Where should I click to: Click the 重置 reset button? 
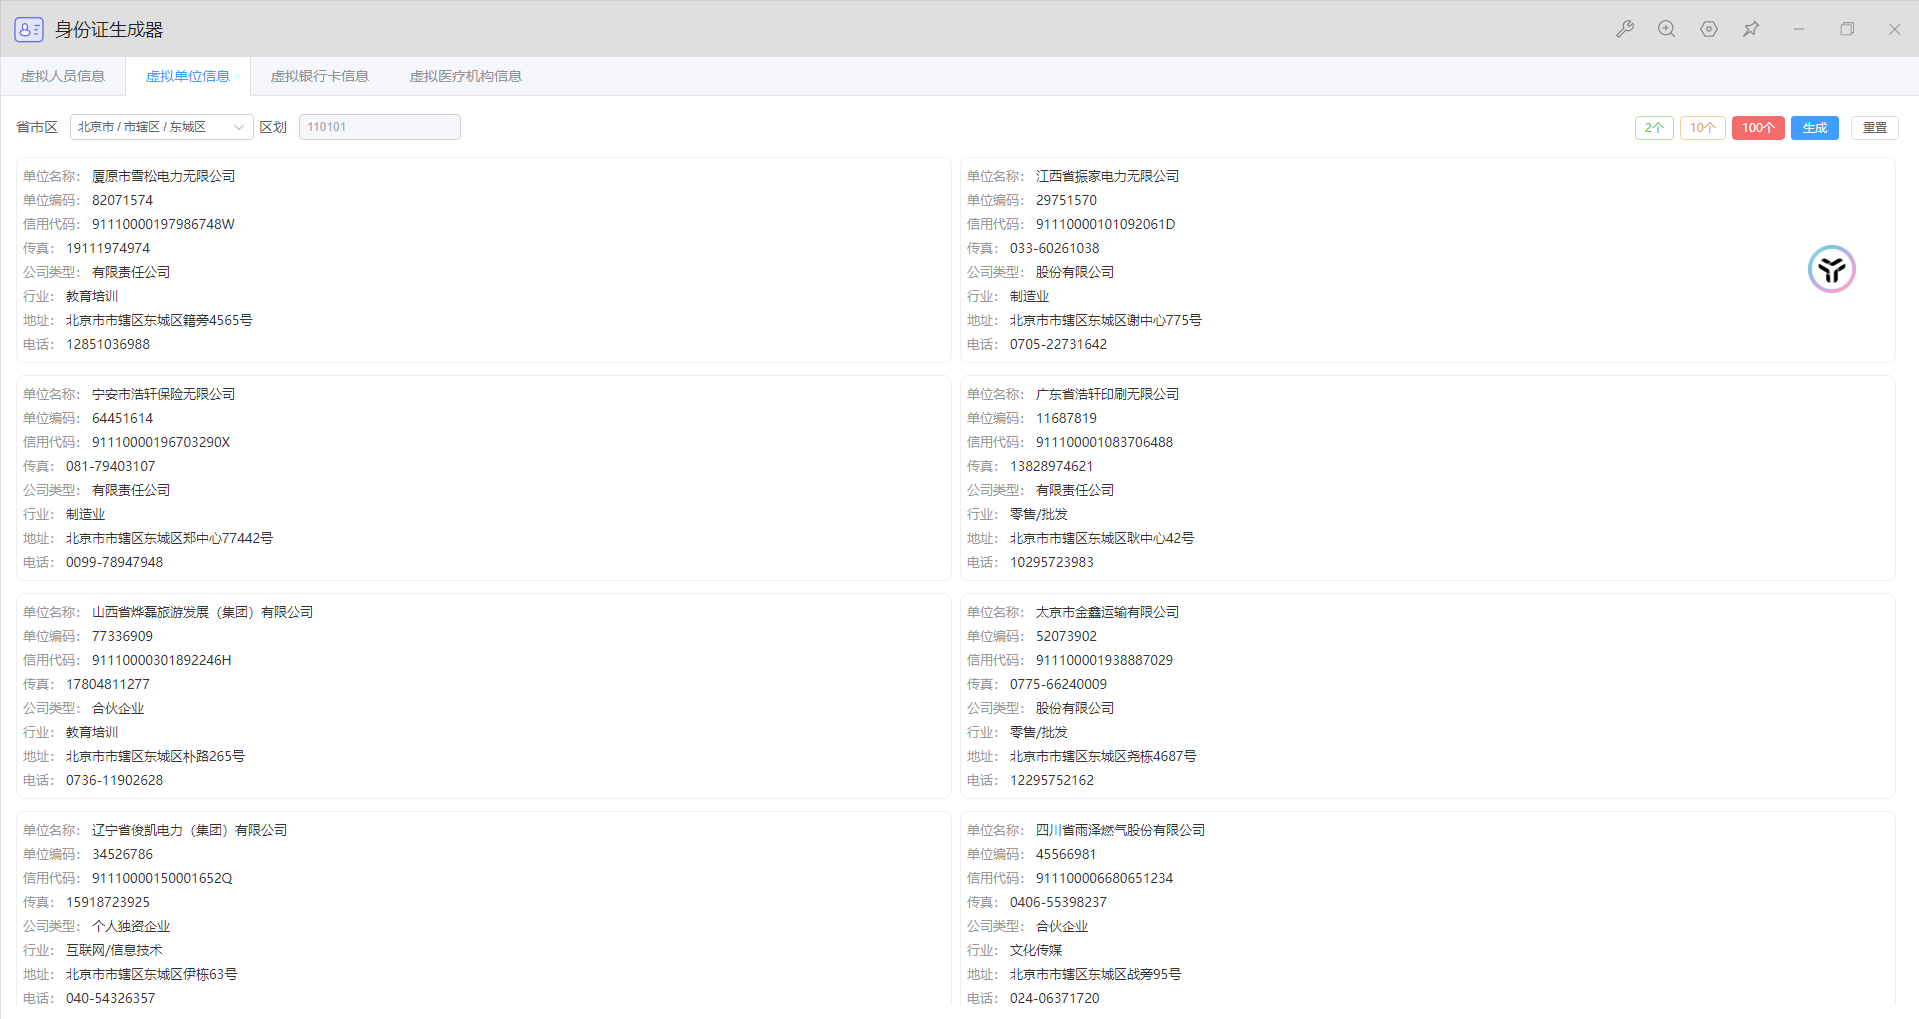[x=1874, y=128]
